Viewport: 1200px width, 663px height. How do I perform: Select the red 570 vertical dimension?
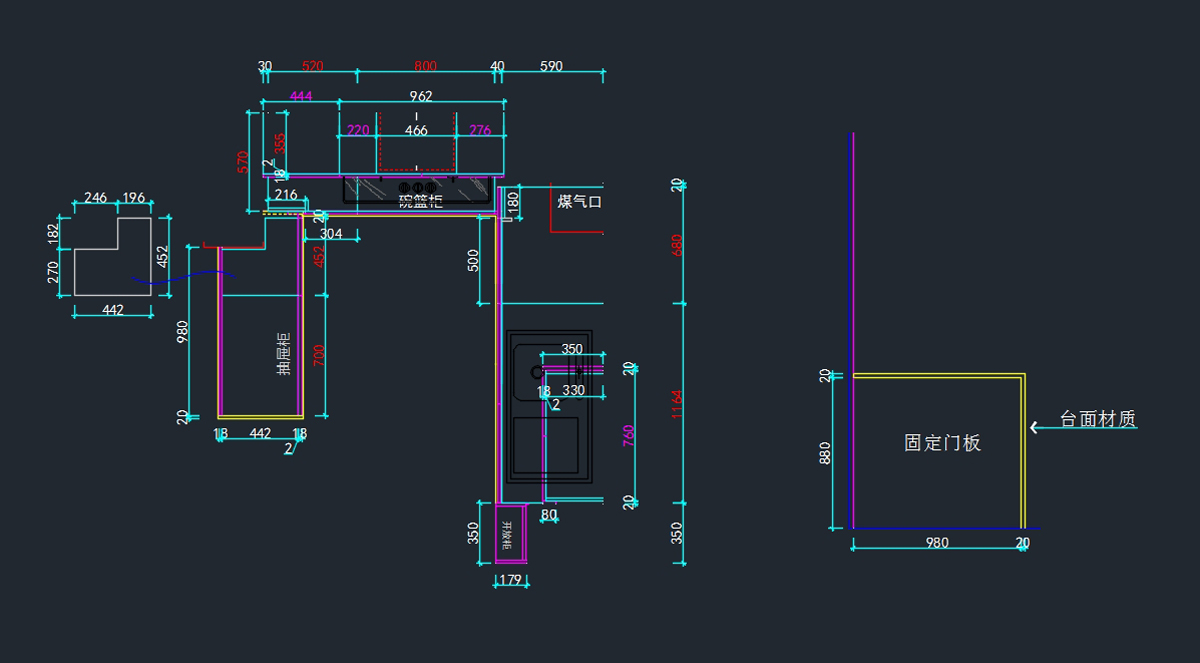click(242, 162)
